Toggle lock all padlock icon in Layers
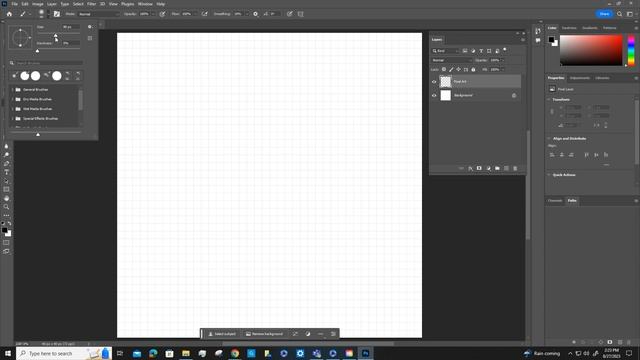The height and width of the screenshot is (360, 640). pyautogui.click(x=473, y=69)
